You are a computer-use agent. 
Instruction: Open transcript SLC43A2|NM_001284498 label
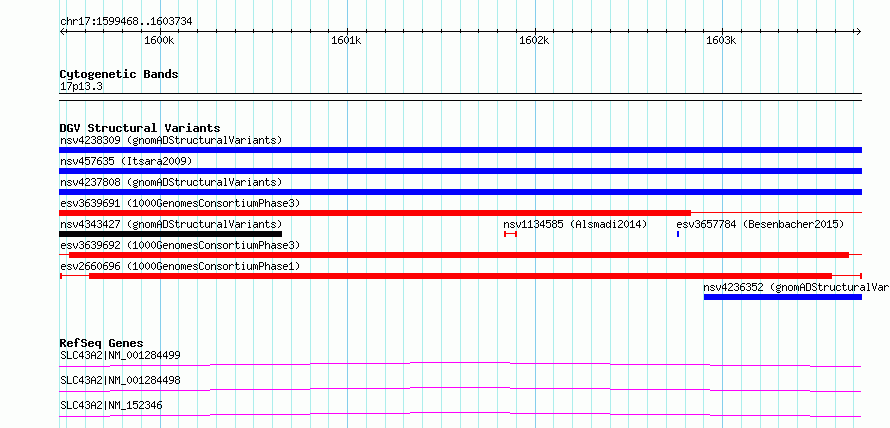click(120, 380)
